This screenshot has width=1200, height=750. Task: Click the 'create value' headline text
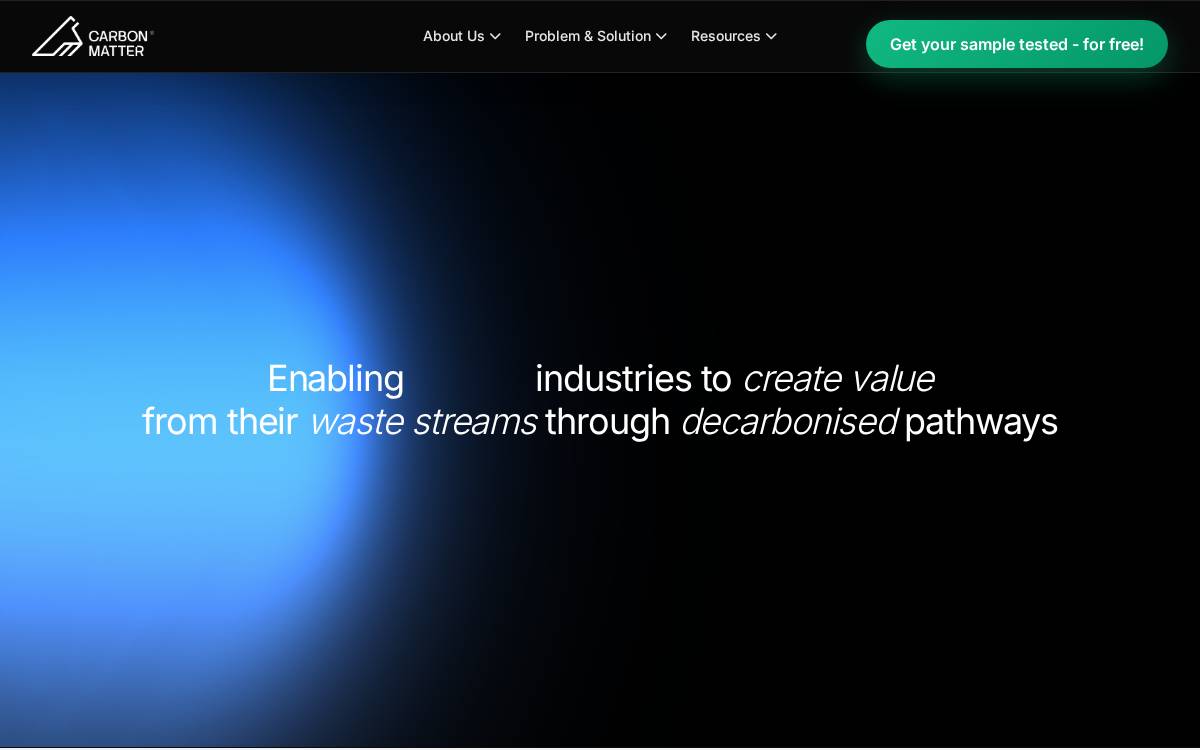(x=838, y=378)
